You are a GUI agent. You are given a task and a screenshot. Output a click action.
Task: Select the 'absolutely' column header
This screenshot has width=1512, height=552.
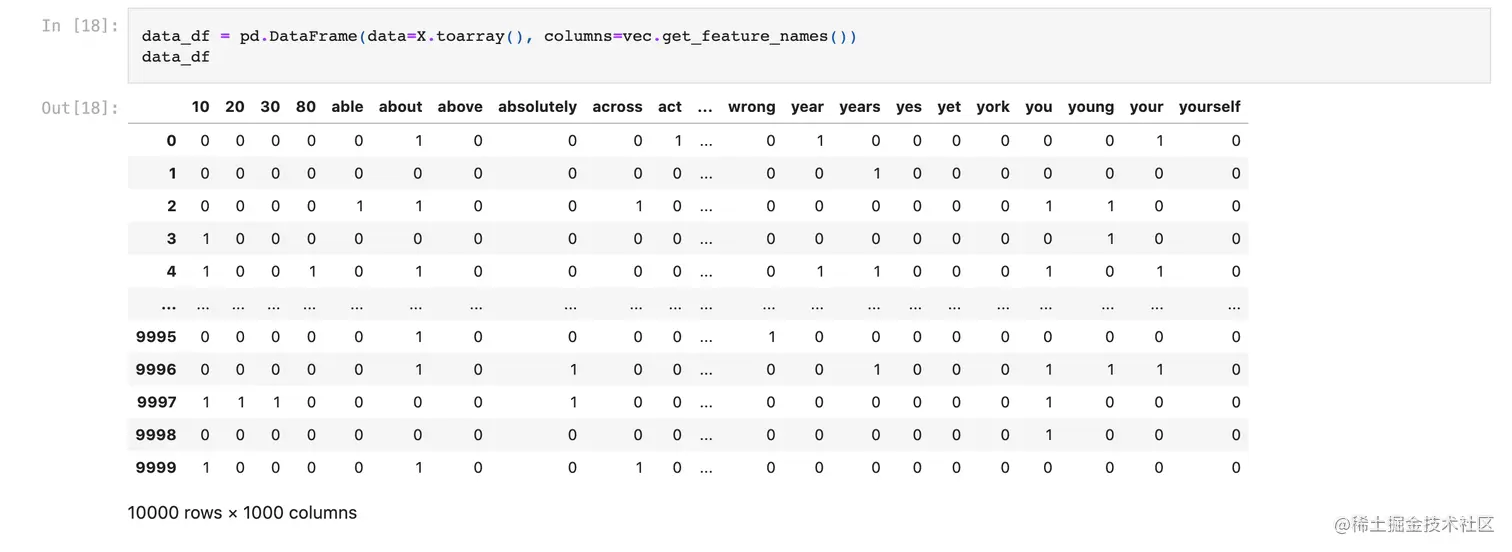tap(537, 107)
